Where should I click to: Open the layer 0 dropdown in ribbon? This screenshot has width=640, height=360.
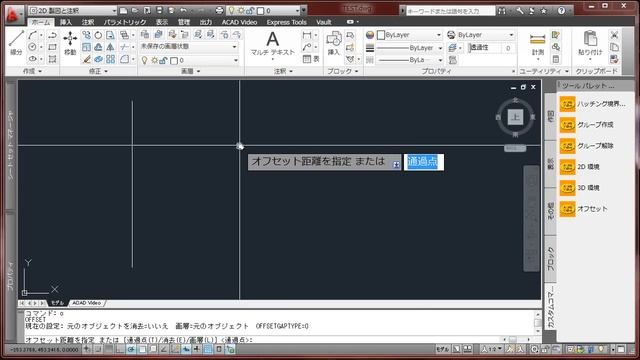(189, 60)
